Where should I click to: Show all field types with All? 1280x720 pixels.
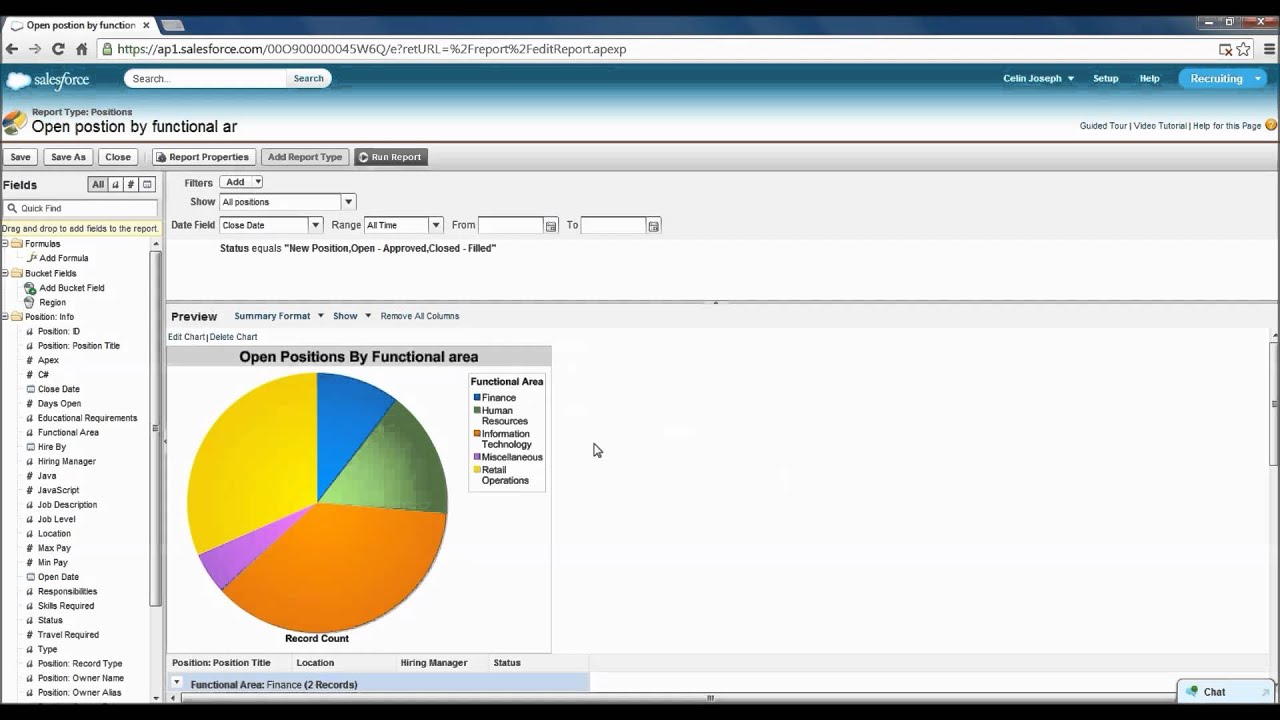coord(97,185)
